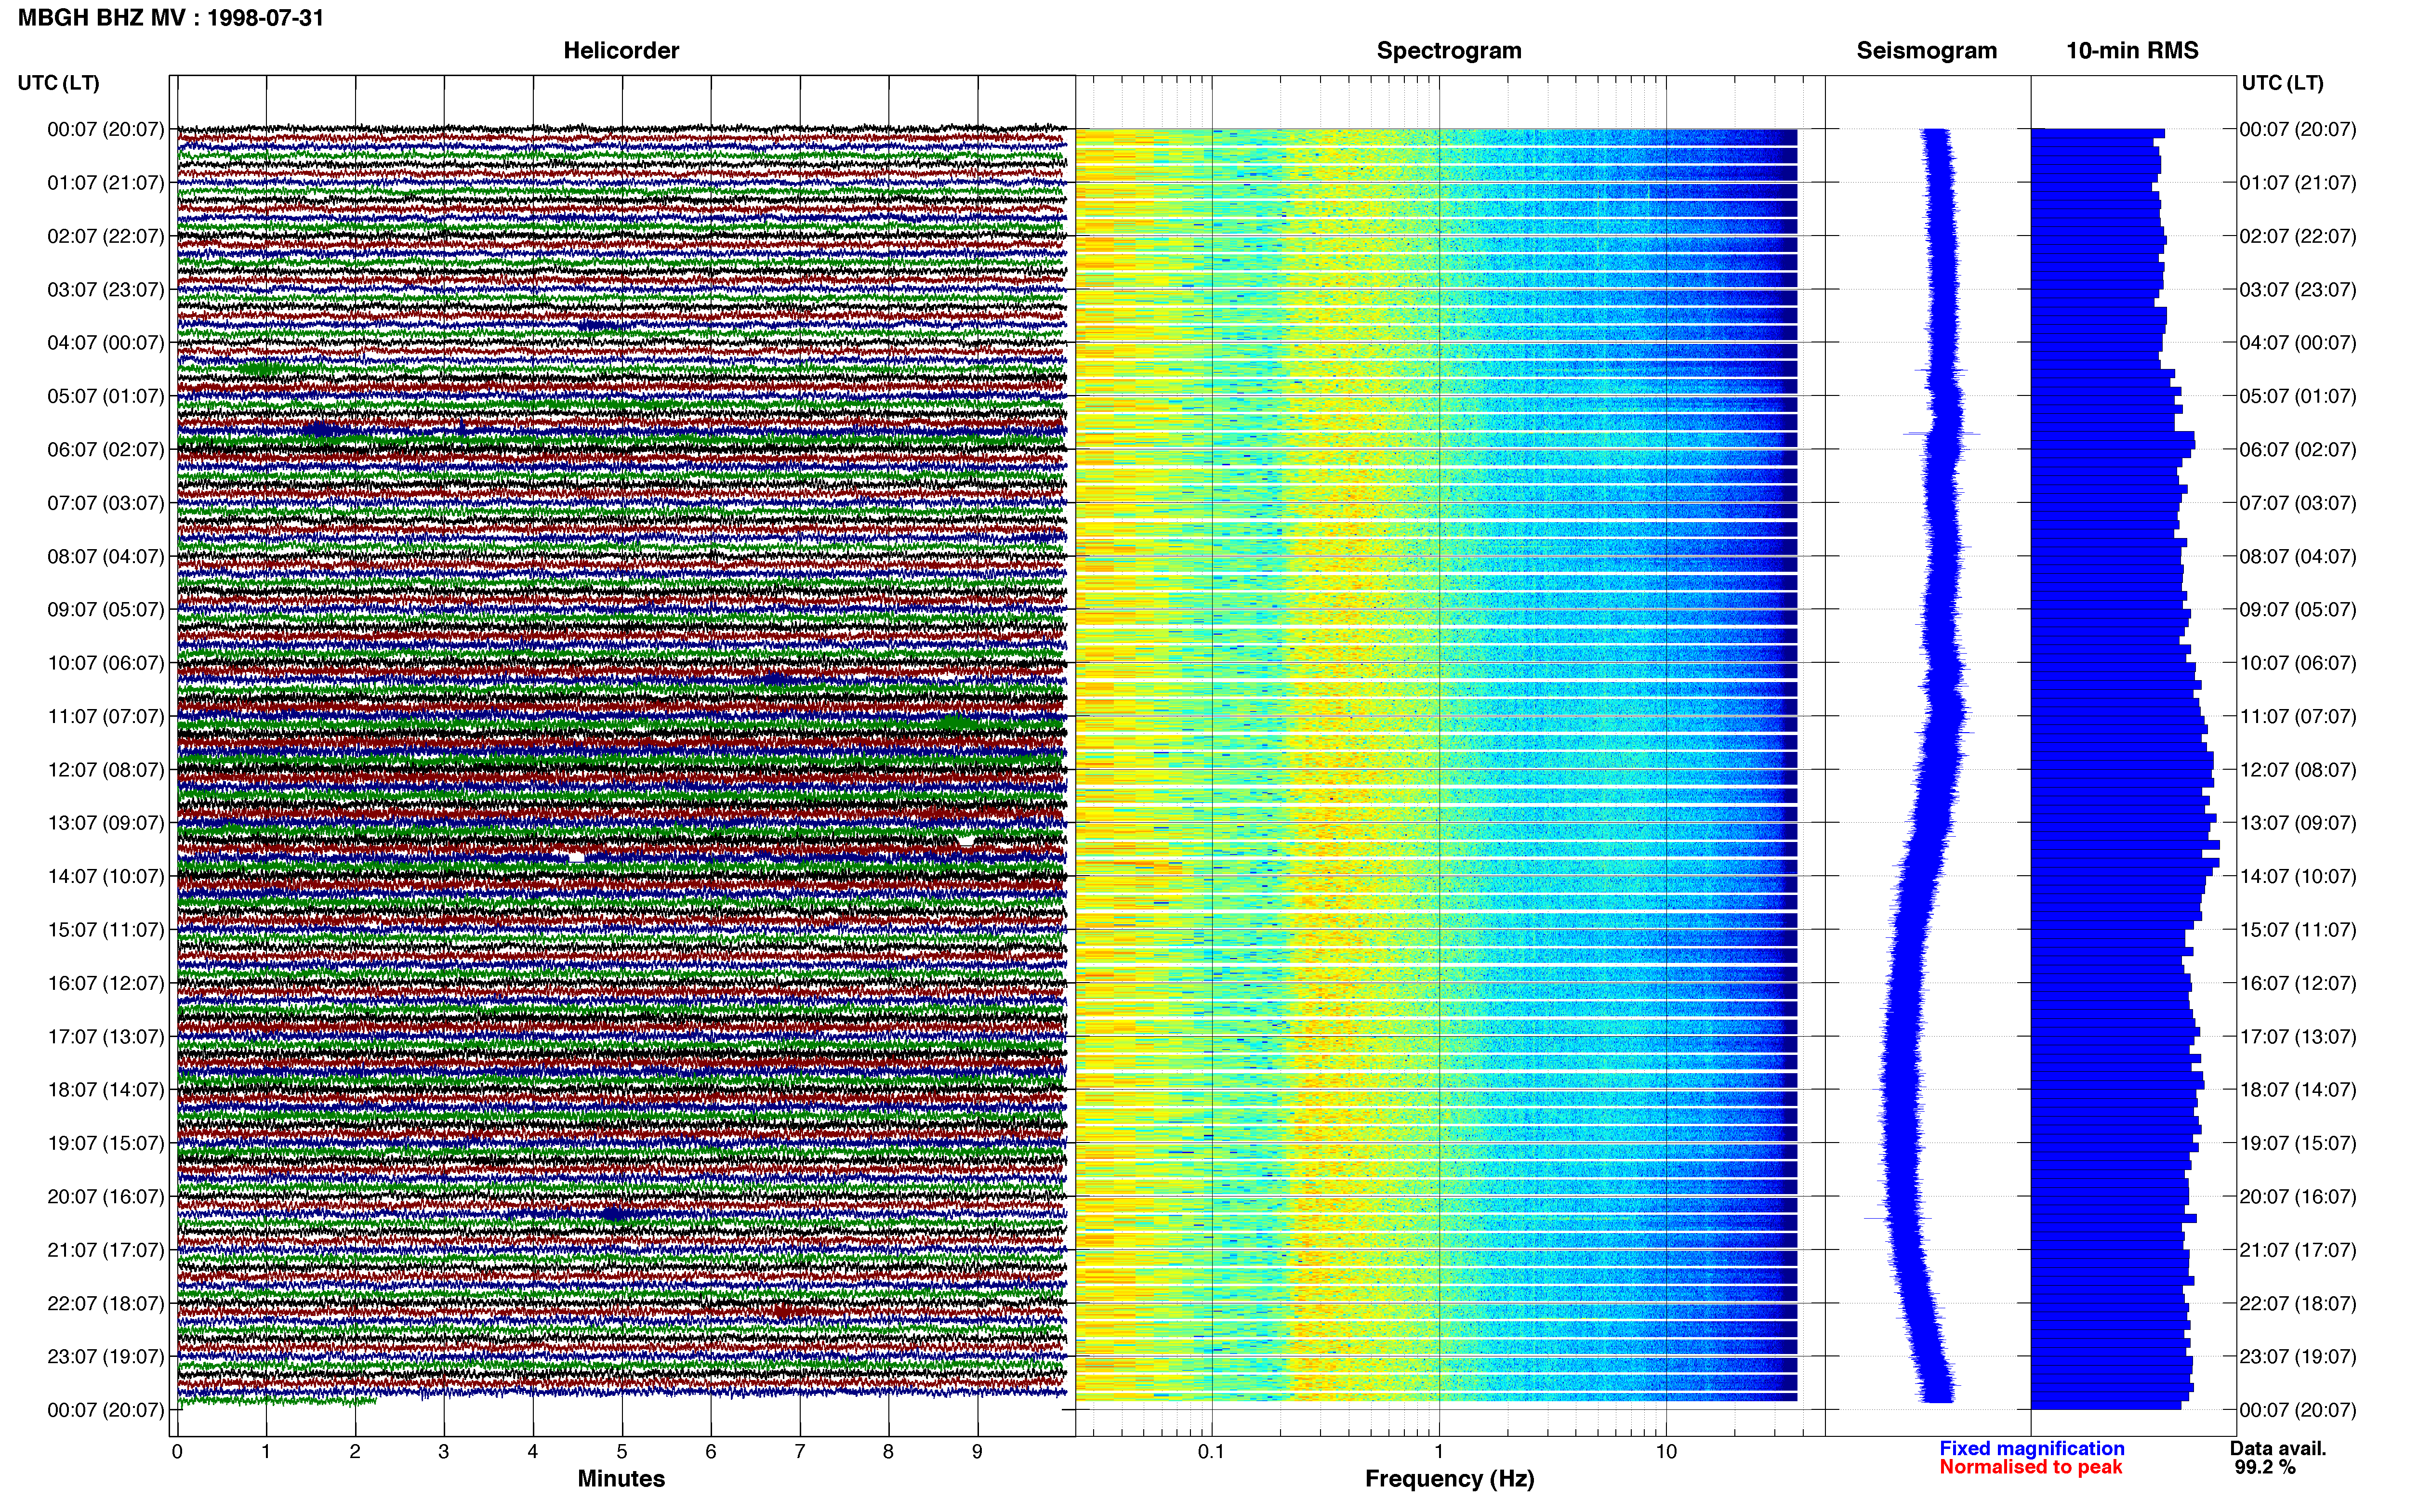Click the 10-min RMS panel heading
The height and width of the screenshot is (1512, 2418).
tap(2132, 51)
